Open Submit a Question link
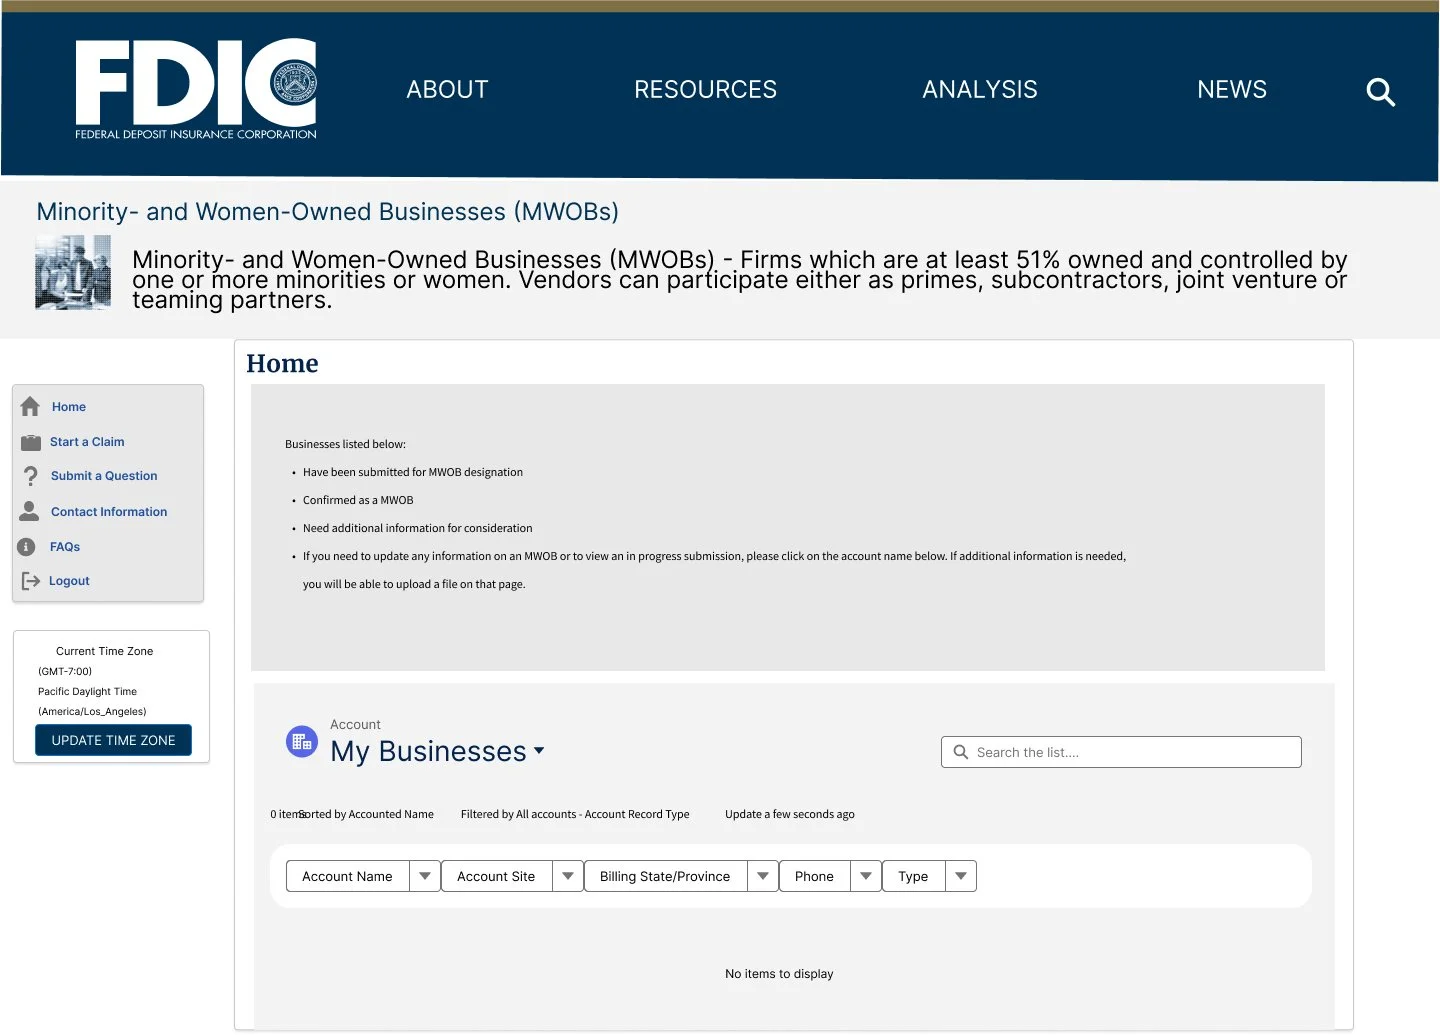 click(104, 476)
